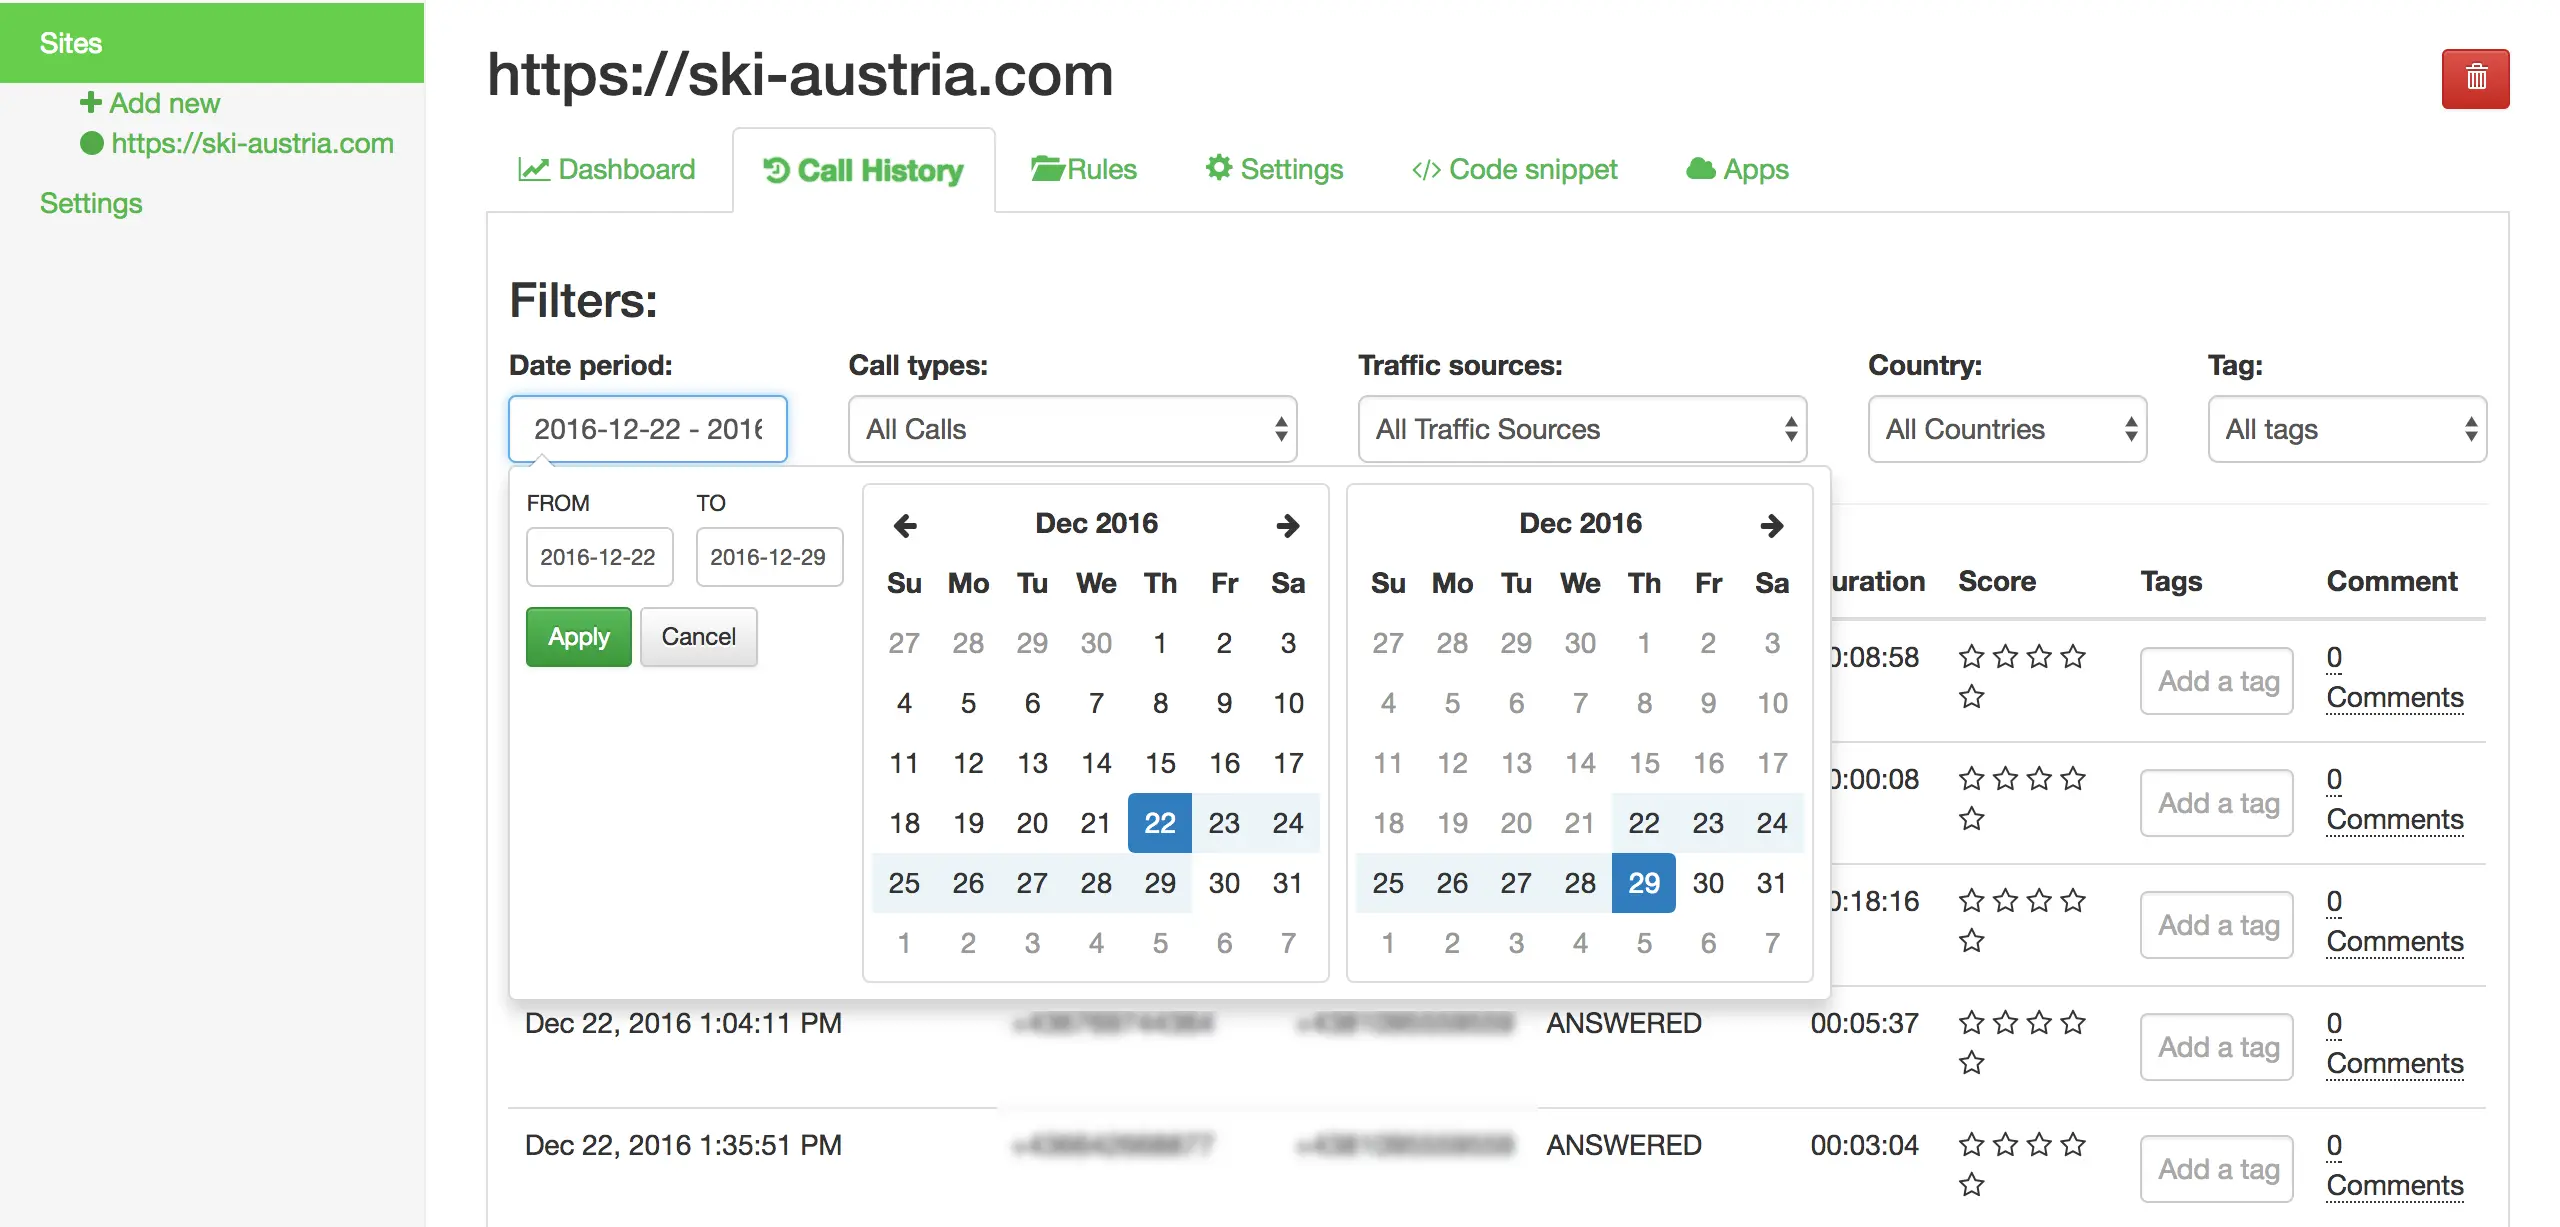Click the plus icon next to Add new

[x=91, y=102]
